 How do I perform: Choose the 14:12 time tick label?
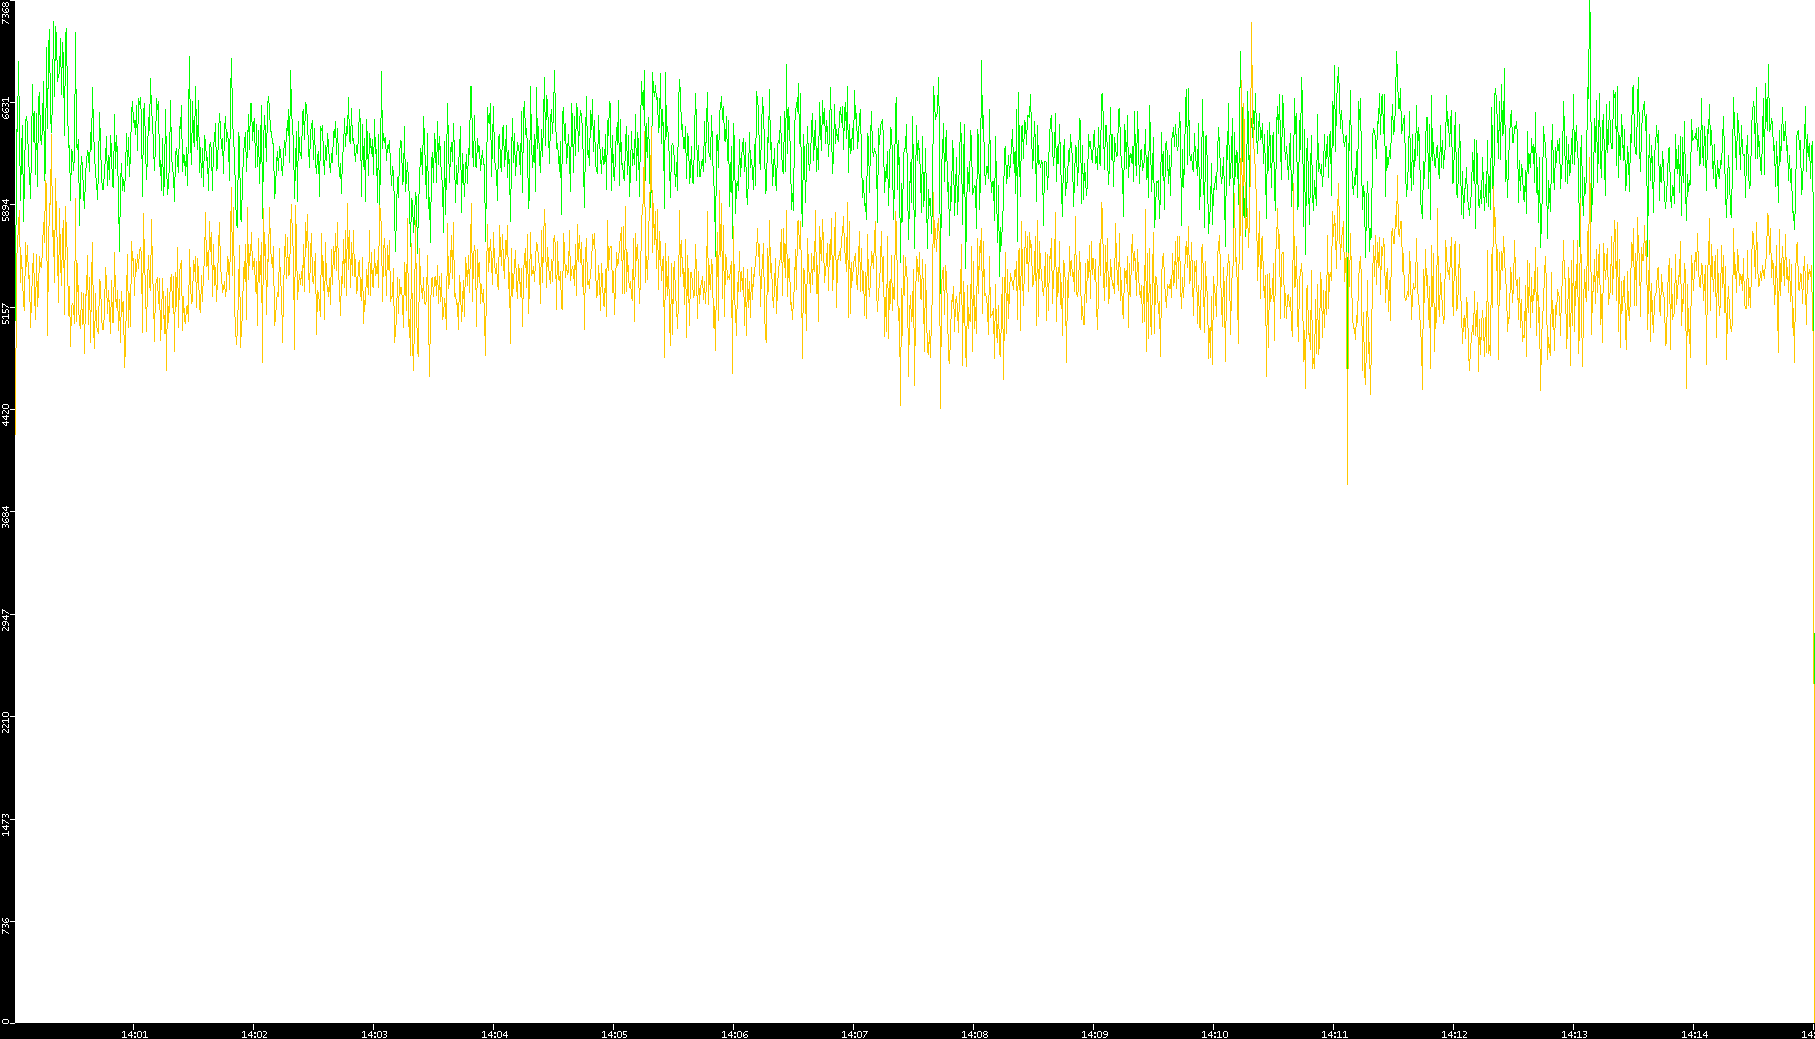pos(1454,1034)
